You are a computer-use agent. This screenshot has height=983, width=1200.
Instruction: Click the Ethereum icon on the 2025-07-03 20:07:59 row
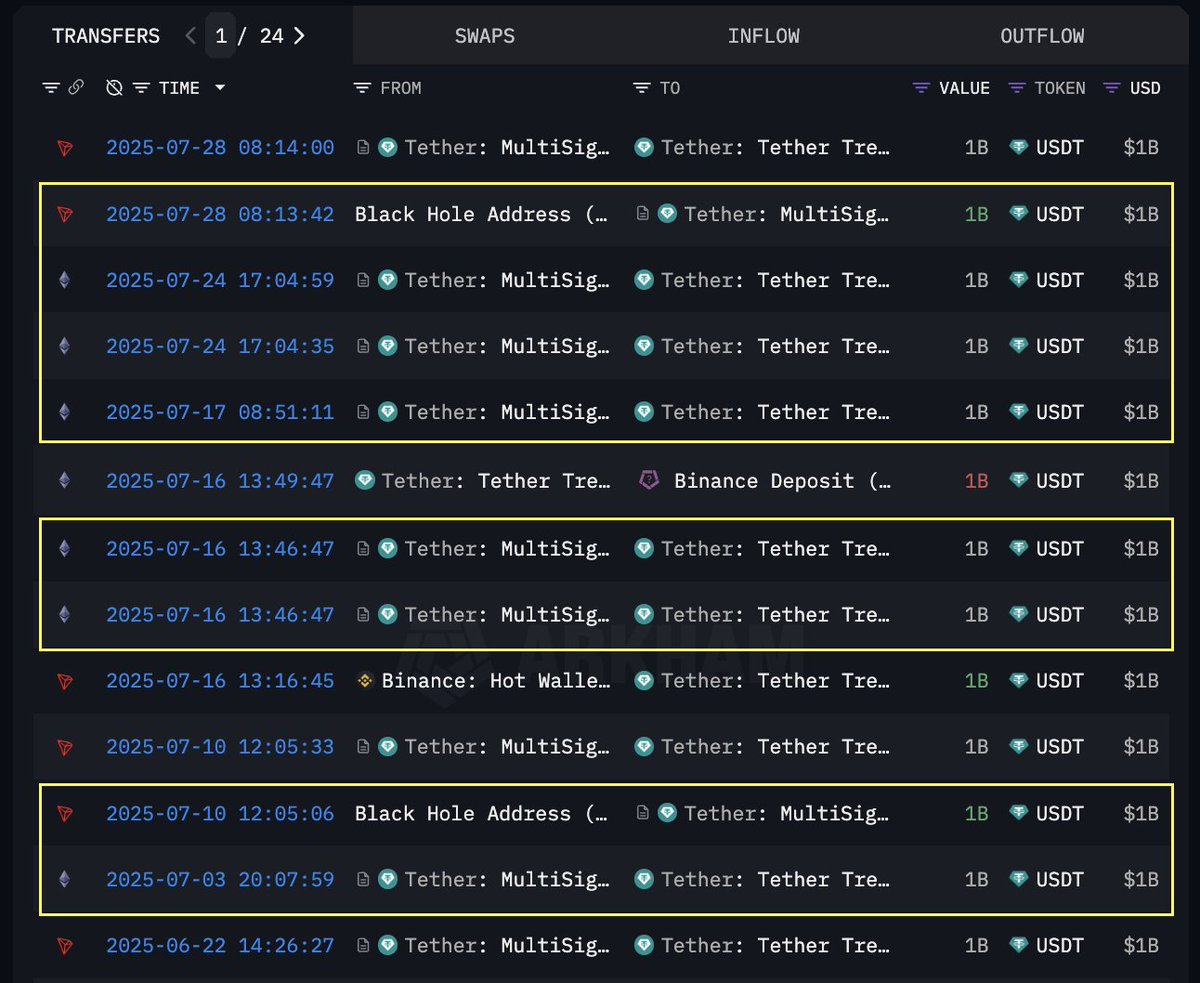(x=65, y=880)
